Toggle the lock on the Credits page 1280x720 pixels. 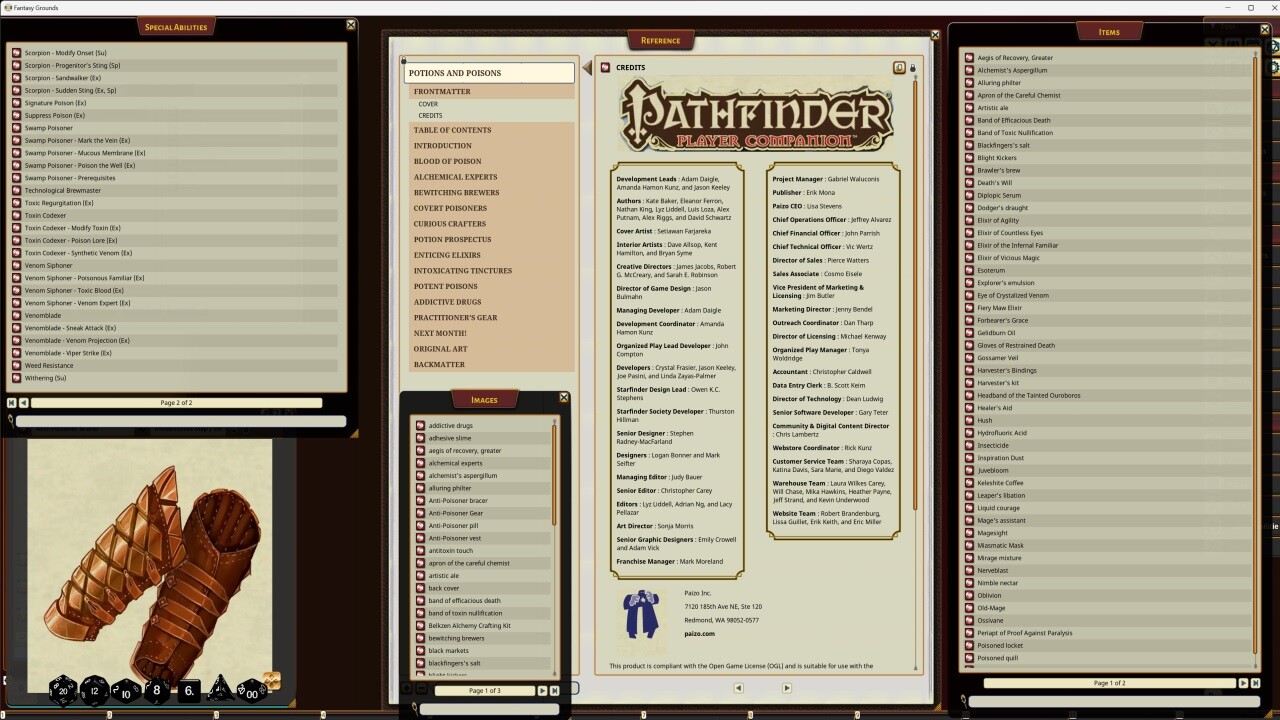point(912,68)
